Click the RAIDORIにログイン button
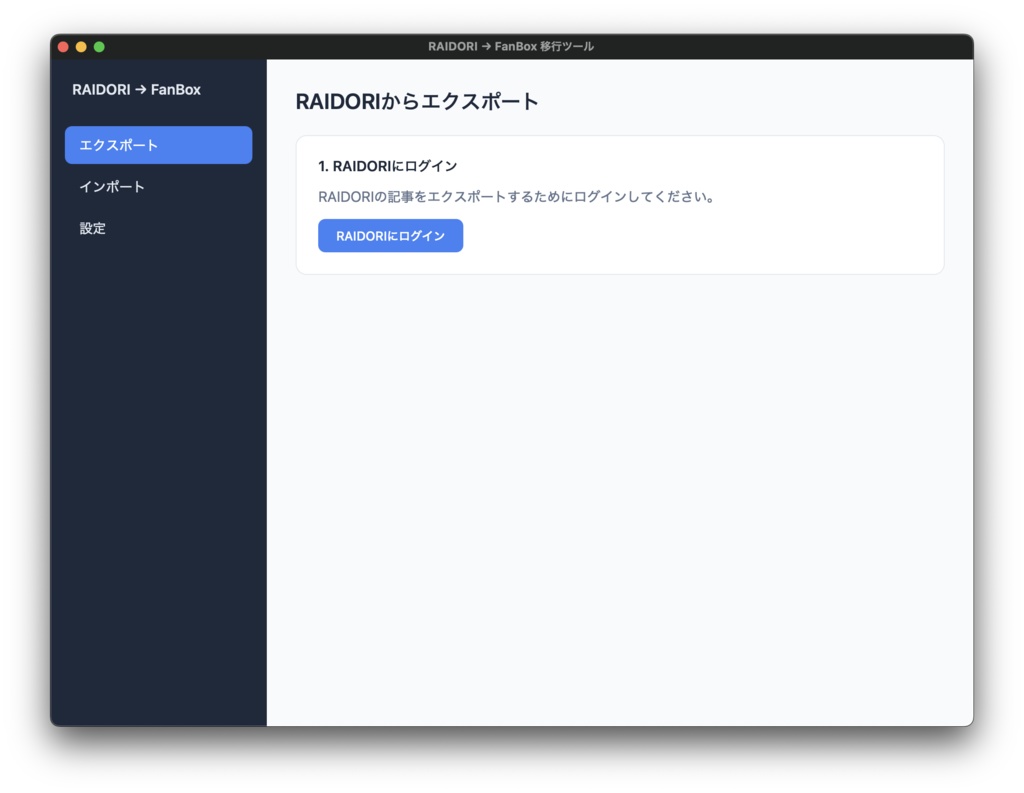1024x793 pixels. click(390, 235)
